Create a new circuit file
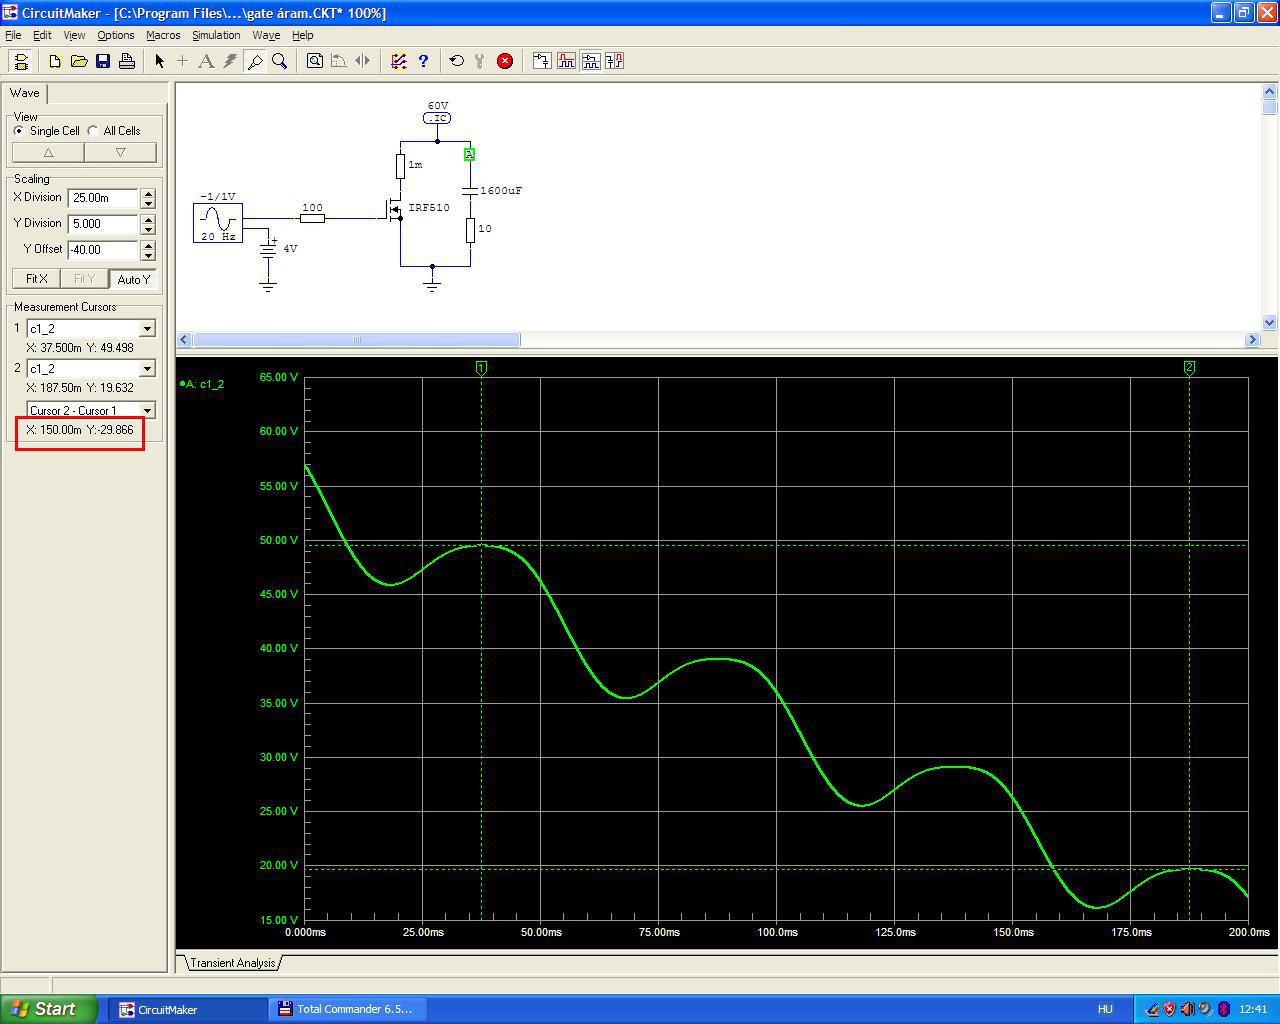Screen dimensions: 1280x1024 (55, 61)
